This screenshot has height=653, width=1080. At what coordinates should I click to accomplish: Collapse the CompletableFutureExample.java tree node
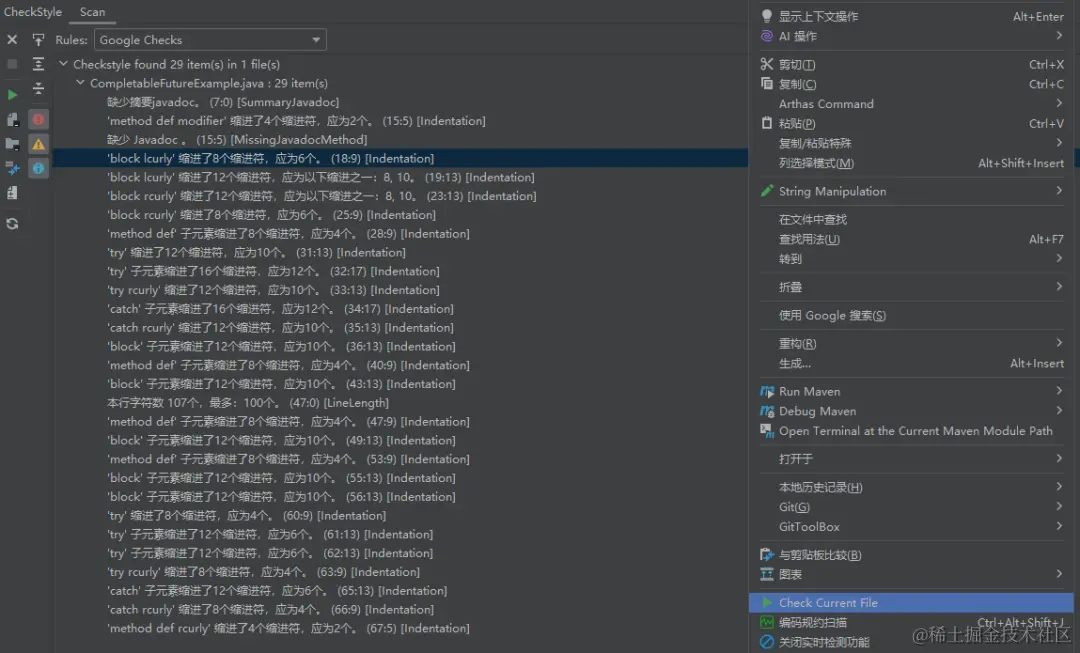coord(80,83)
